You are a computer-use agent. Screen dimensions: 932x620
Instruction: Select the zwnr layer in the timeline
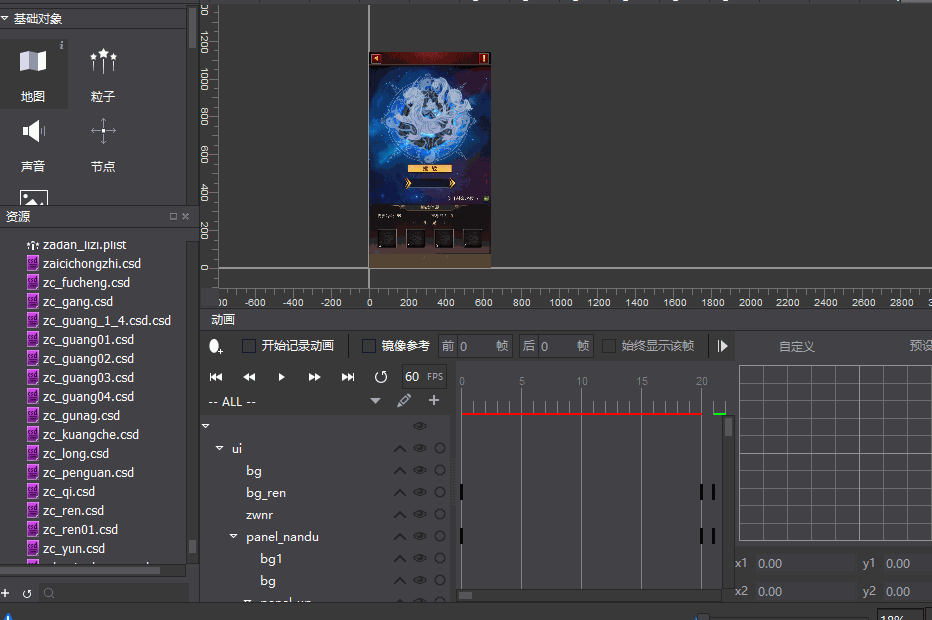(260, 514)
